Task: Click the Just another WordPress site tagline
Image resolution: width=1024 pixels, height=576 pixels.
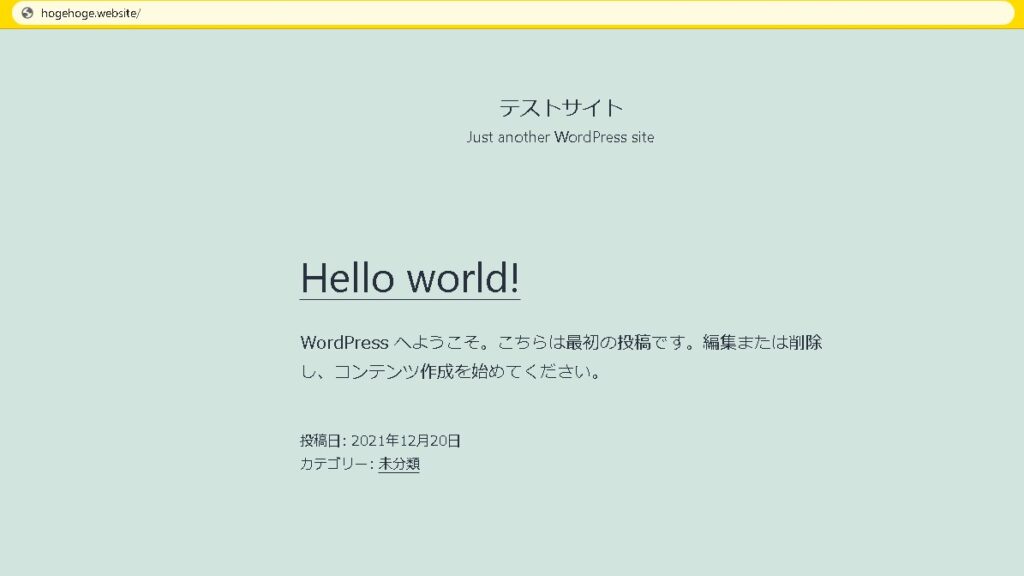Action: [x=560, y=137]
